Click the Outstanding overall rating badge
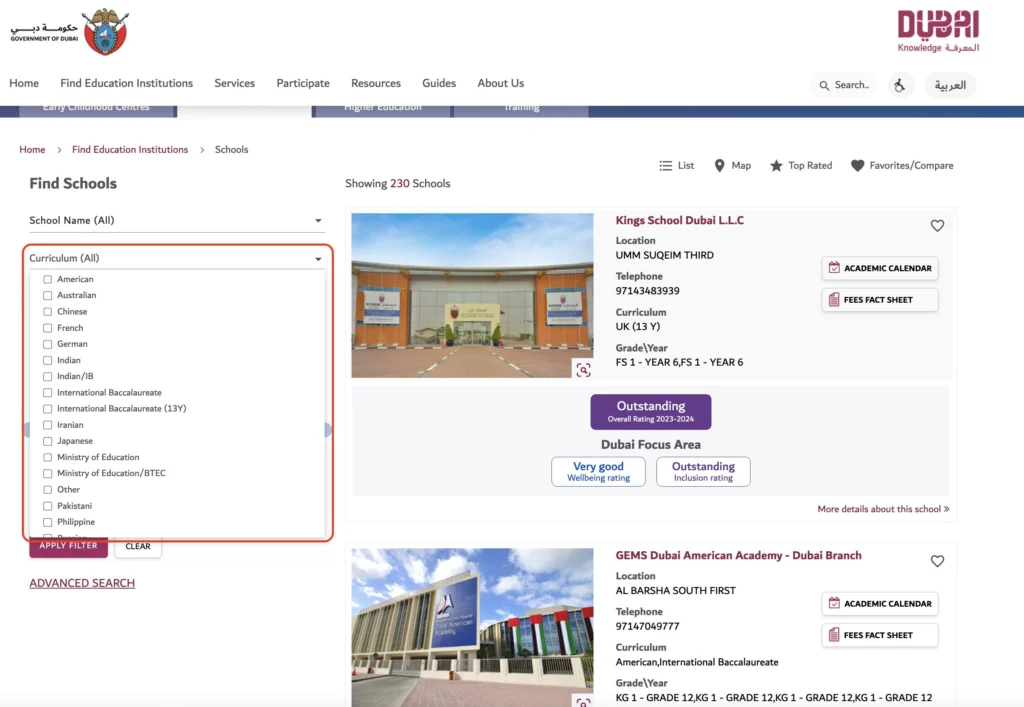1024x707 pixels. (x=651, y=412)
